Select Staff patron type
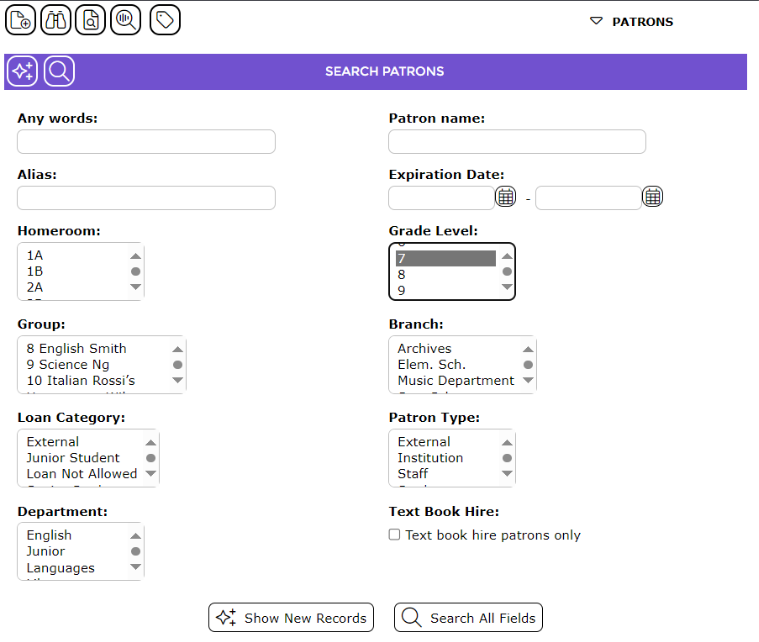759x642 pixels. (413, 474)
